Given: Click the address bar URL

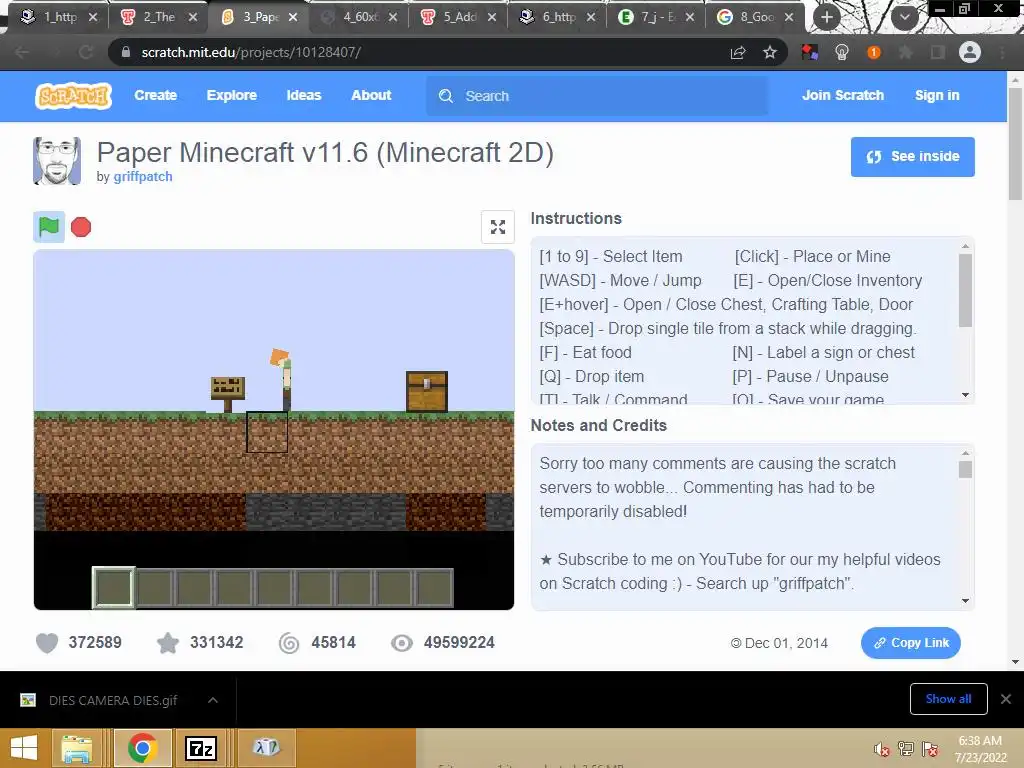Looking at the screenshot, I should point(251,52).
